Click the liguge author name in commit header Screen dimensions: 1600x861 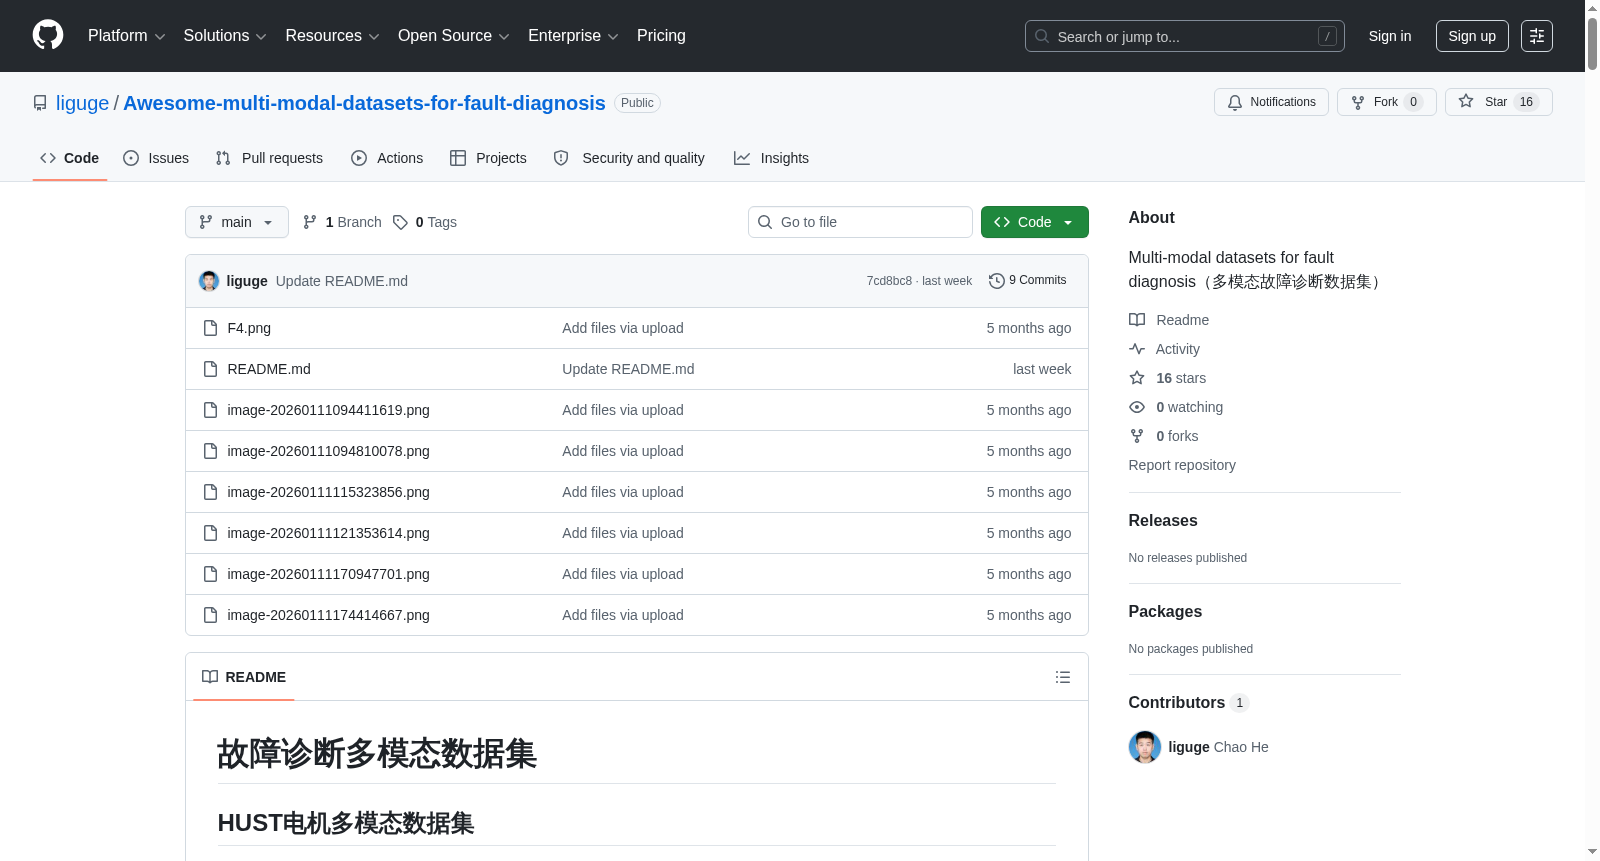247,281
